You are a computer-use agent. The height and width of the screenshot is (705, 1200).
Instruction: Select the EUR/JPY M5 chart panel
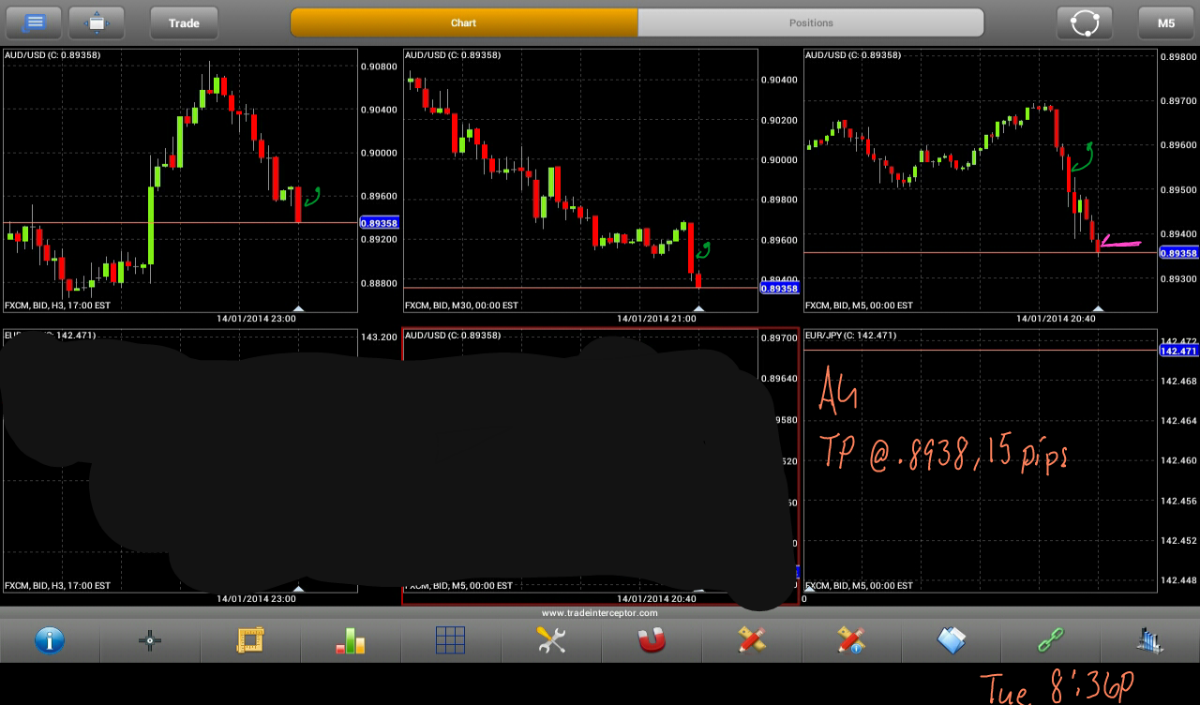click(980, 460)
